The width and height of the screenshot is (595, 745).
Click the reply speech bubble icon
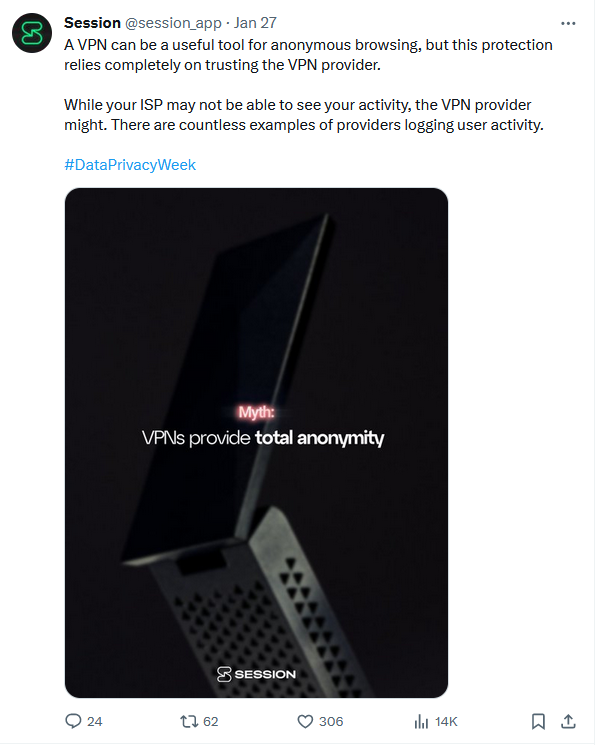(x=73, y=721)
